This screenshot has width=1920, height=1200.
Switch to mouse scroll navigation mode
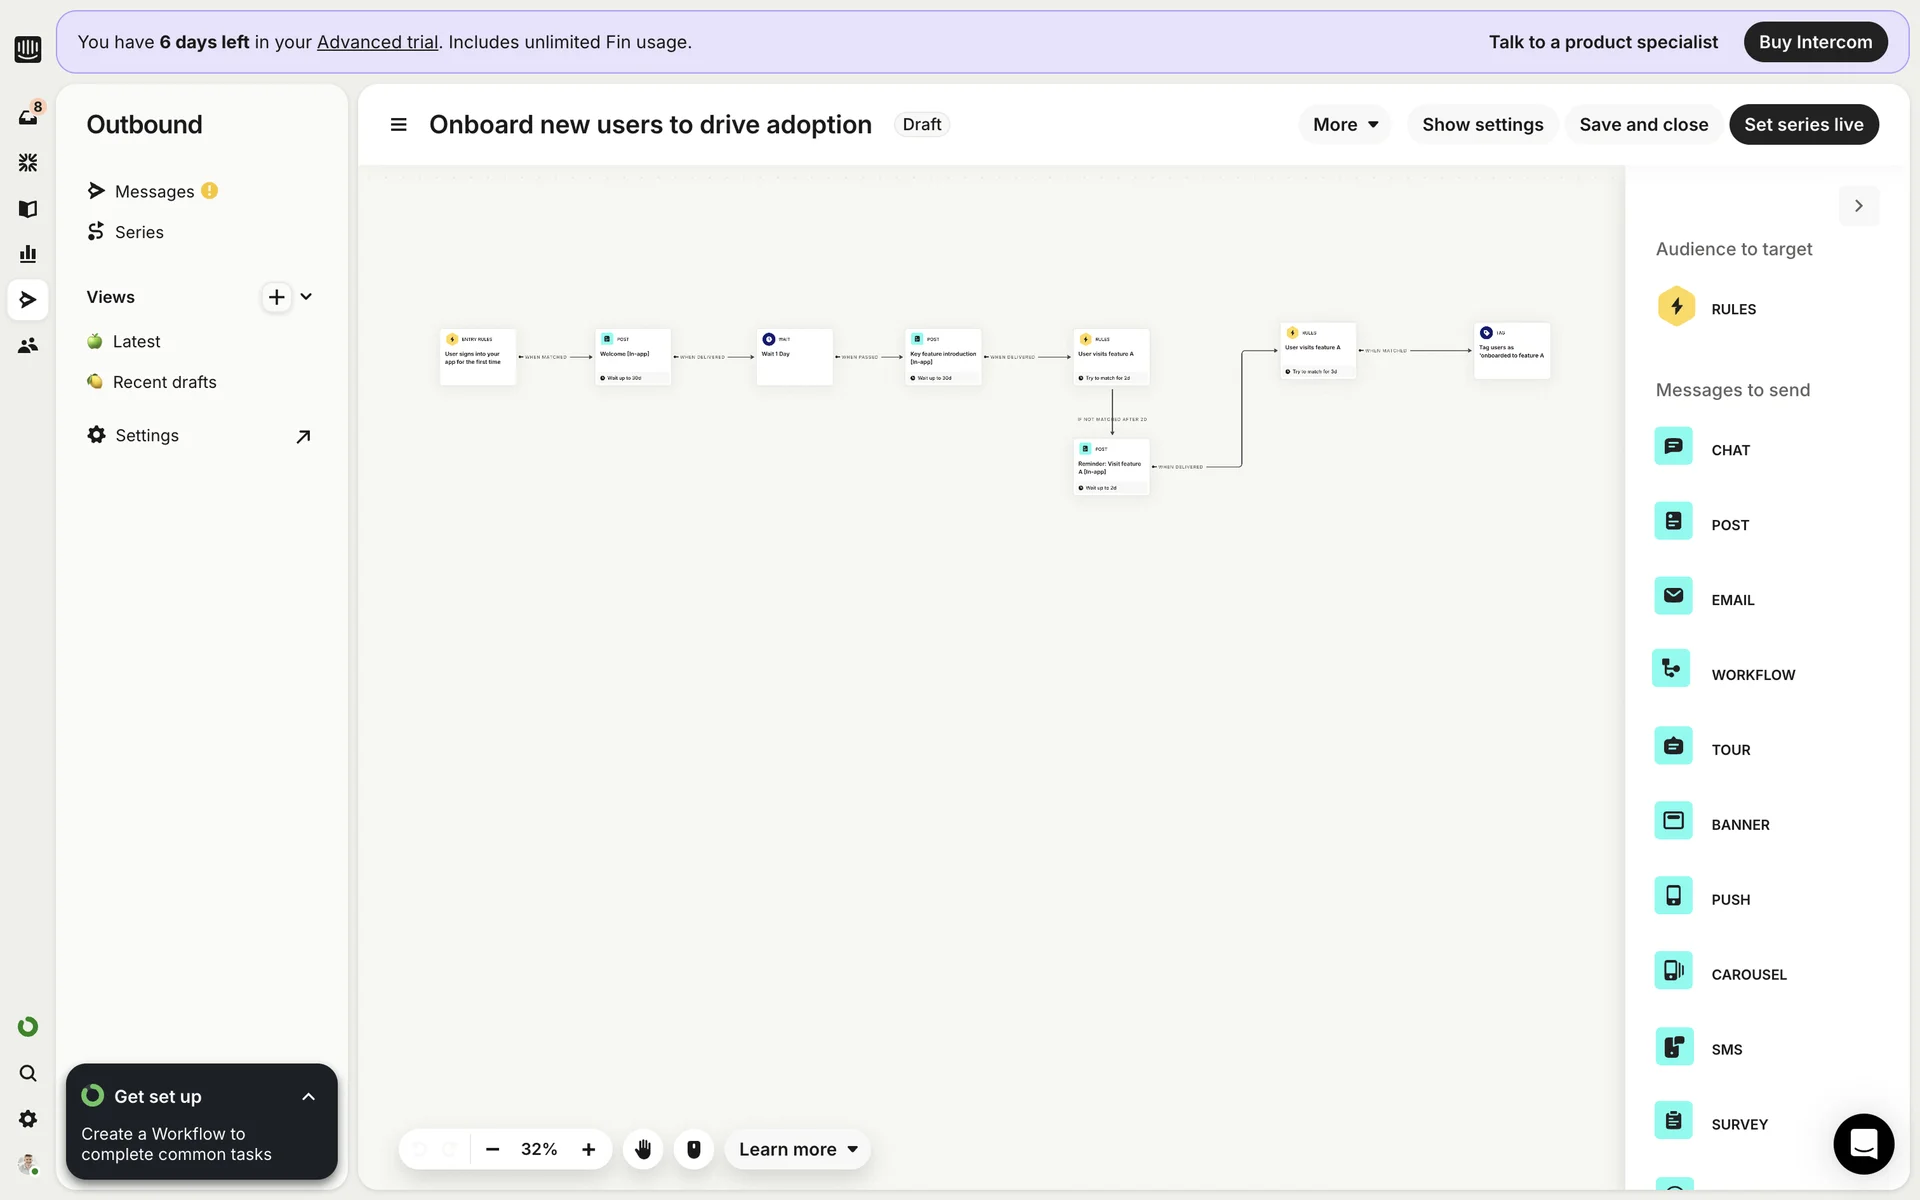coord(693,1149)
